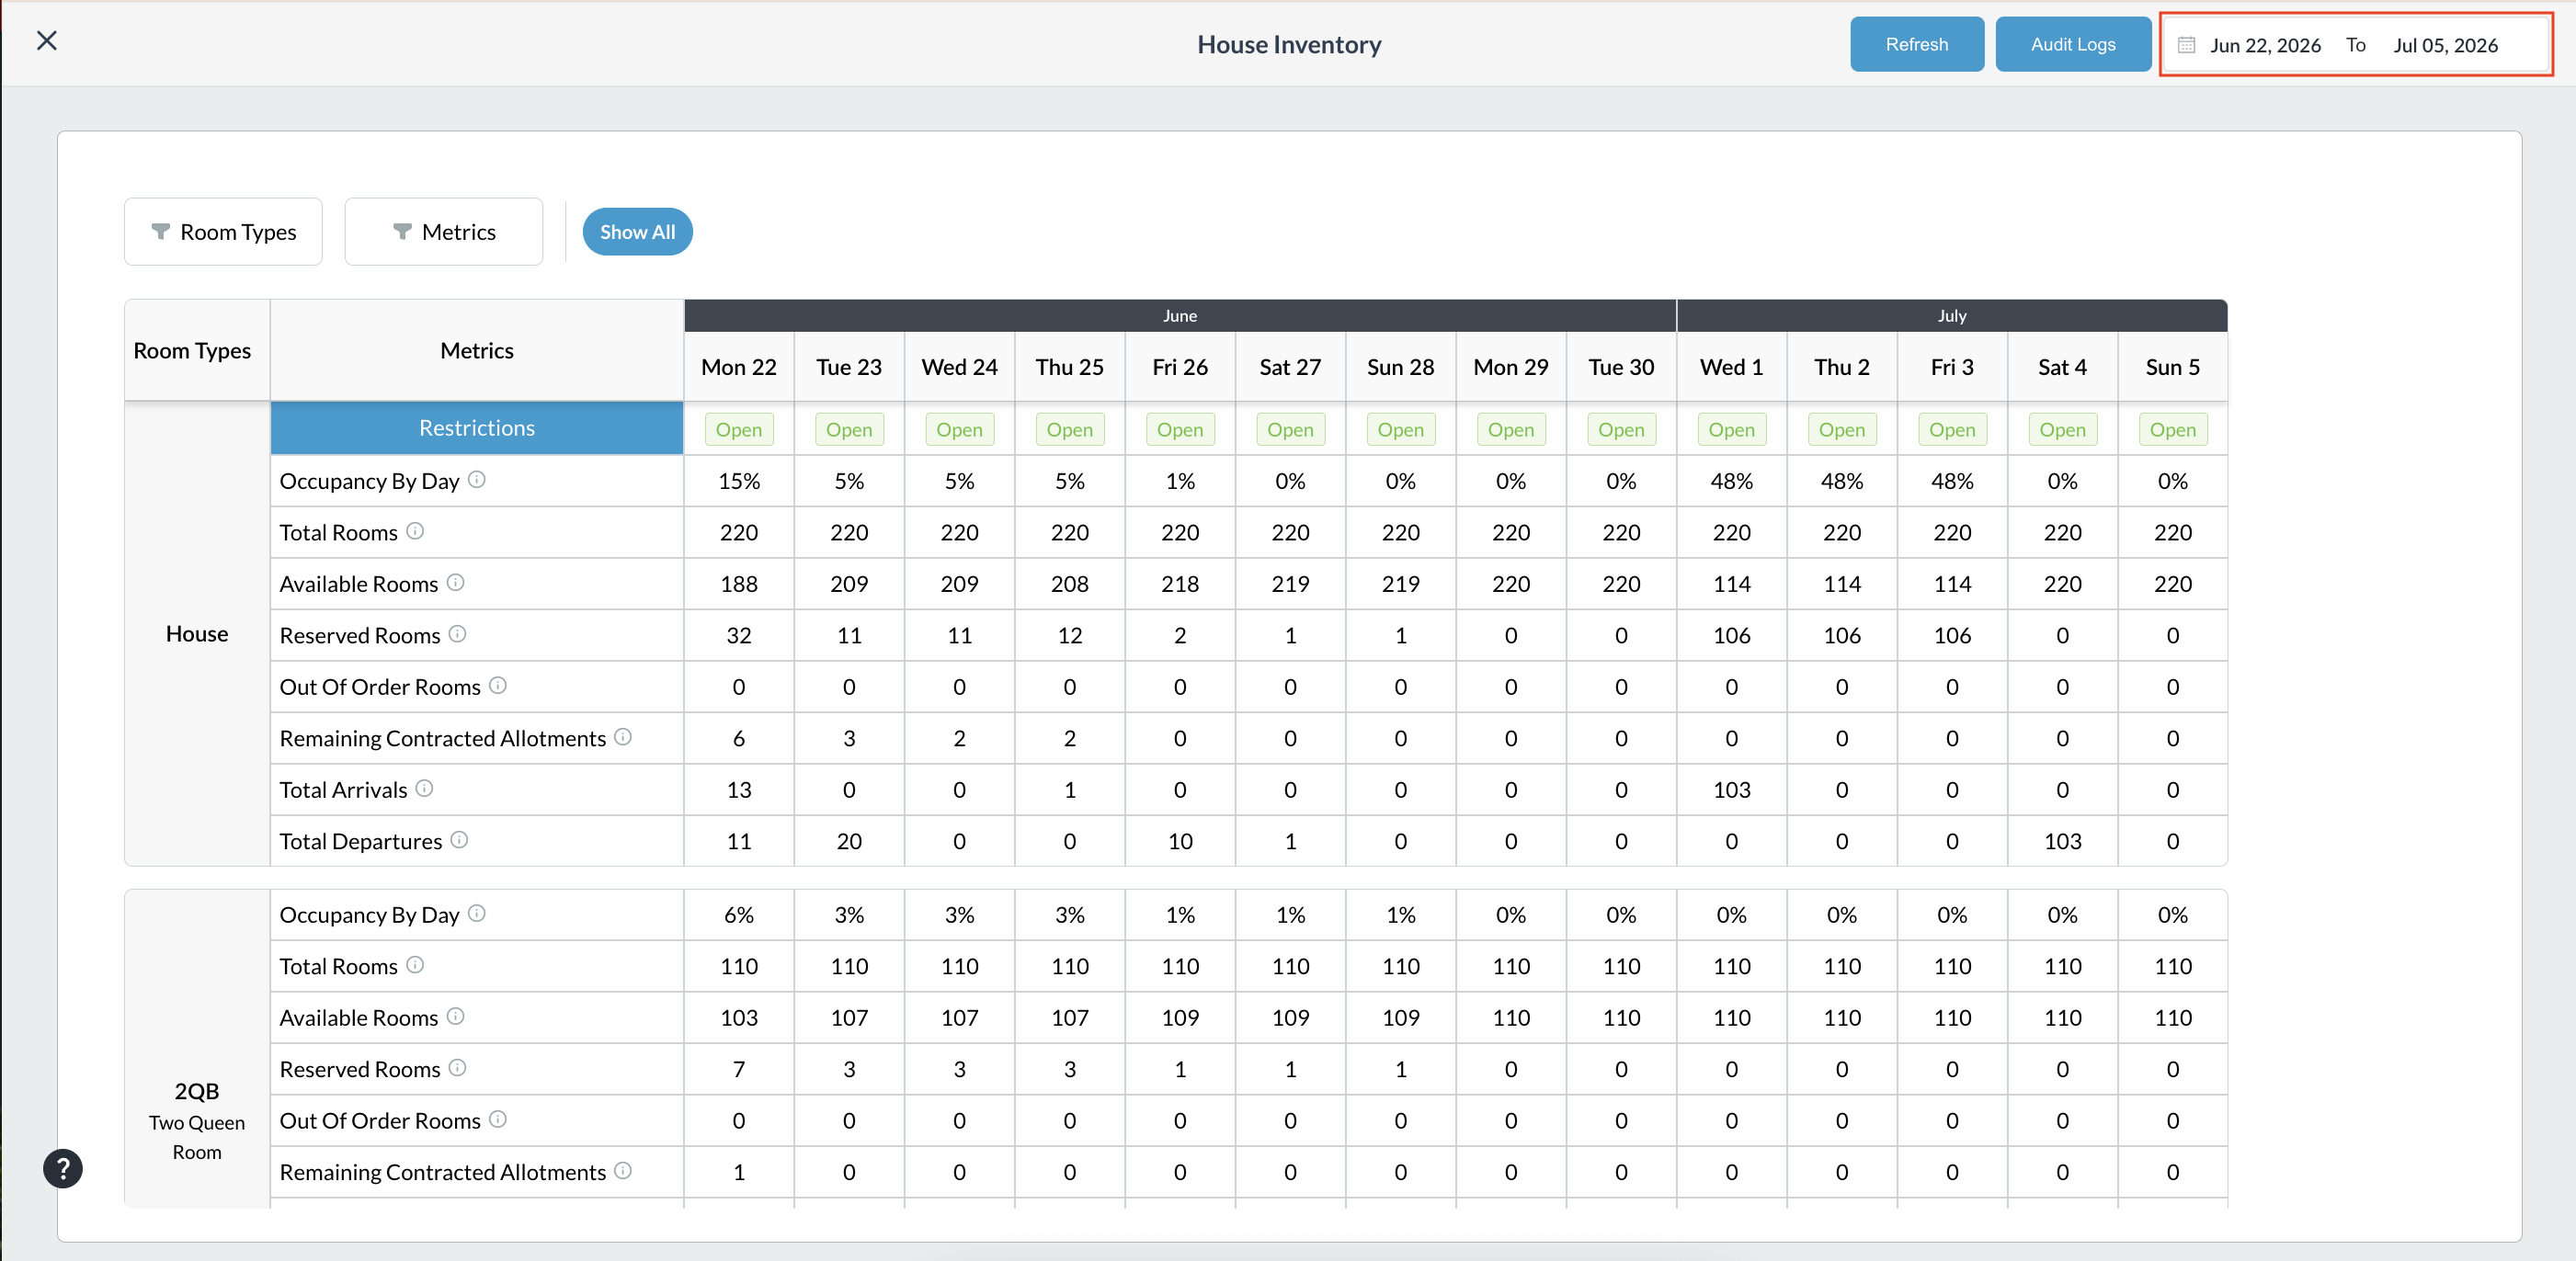Click info icon for House Remaining Contracted Allotments

point(623,737)
